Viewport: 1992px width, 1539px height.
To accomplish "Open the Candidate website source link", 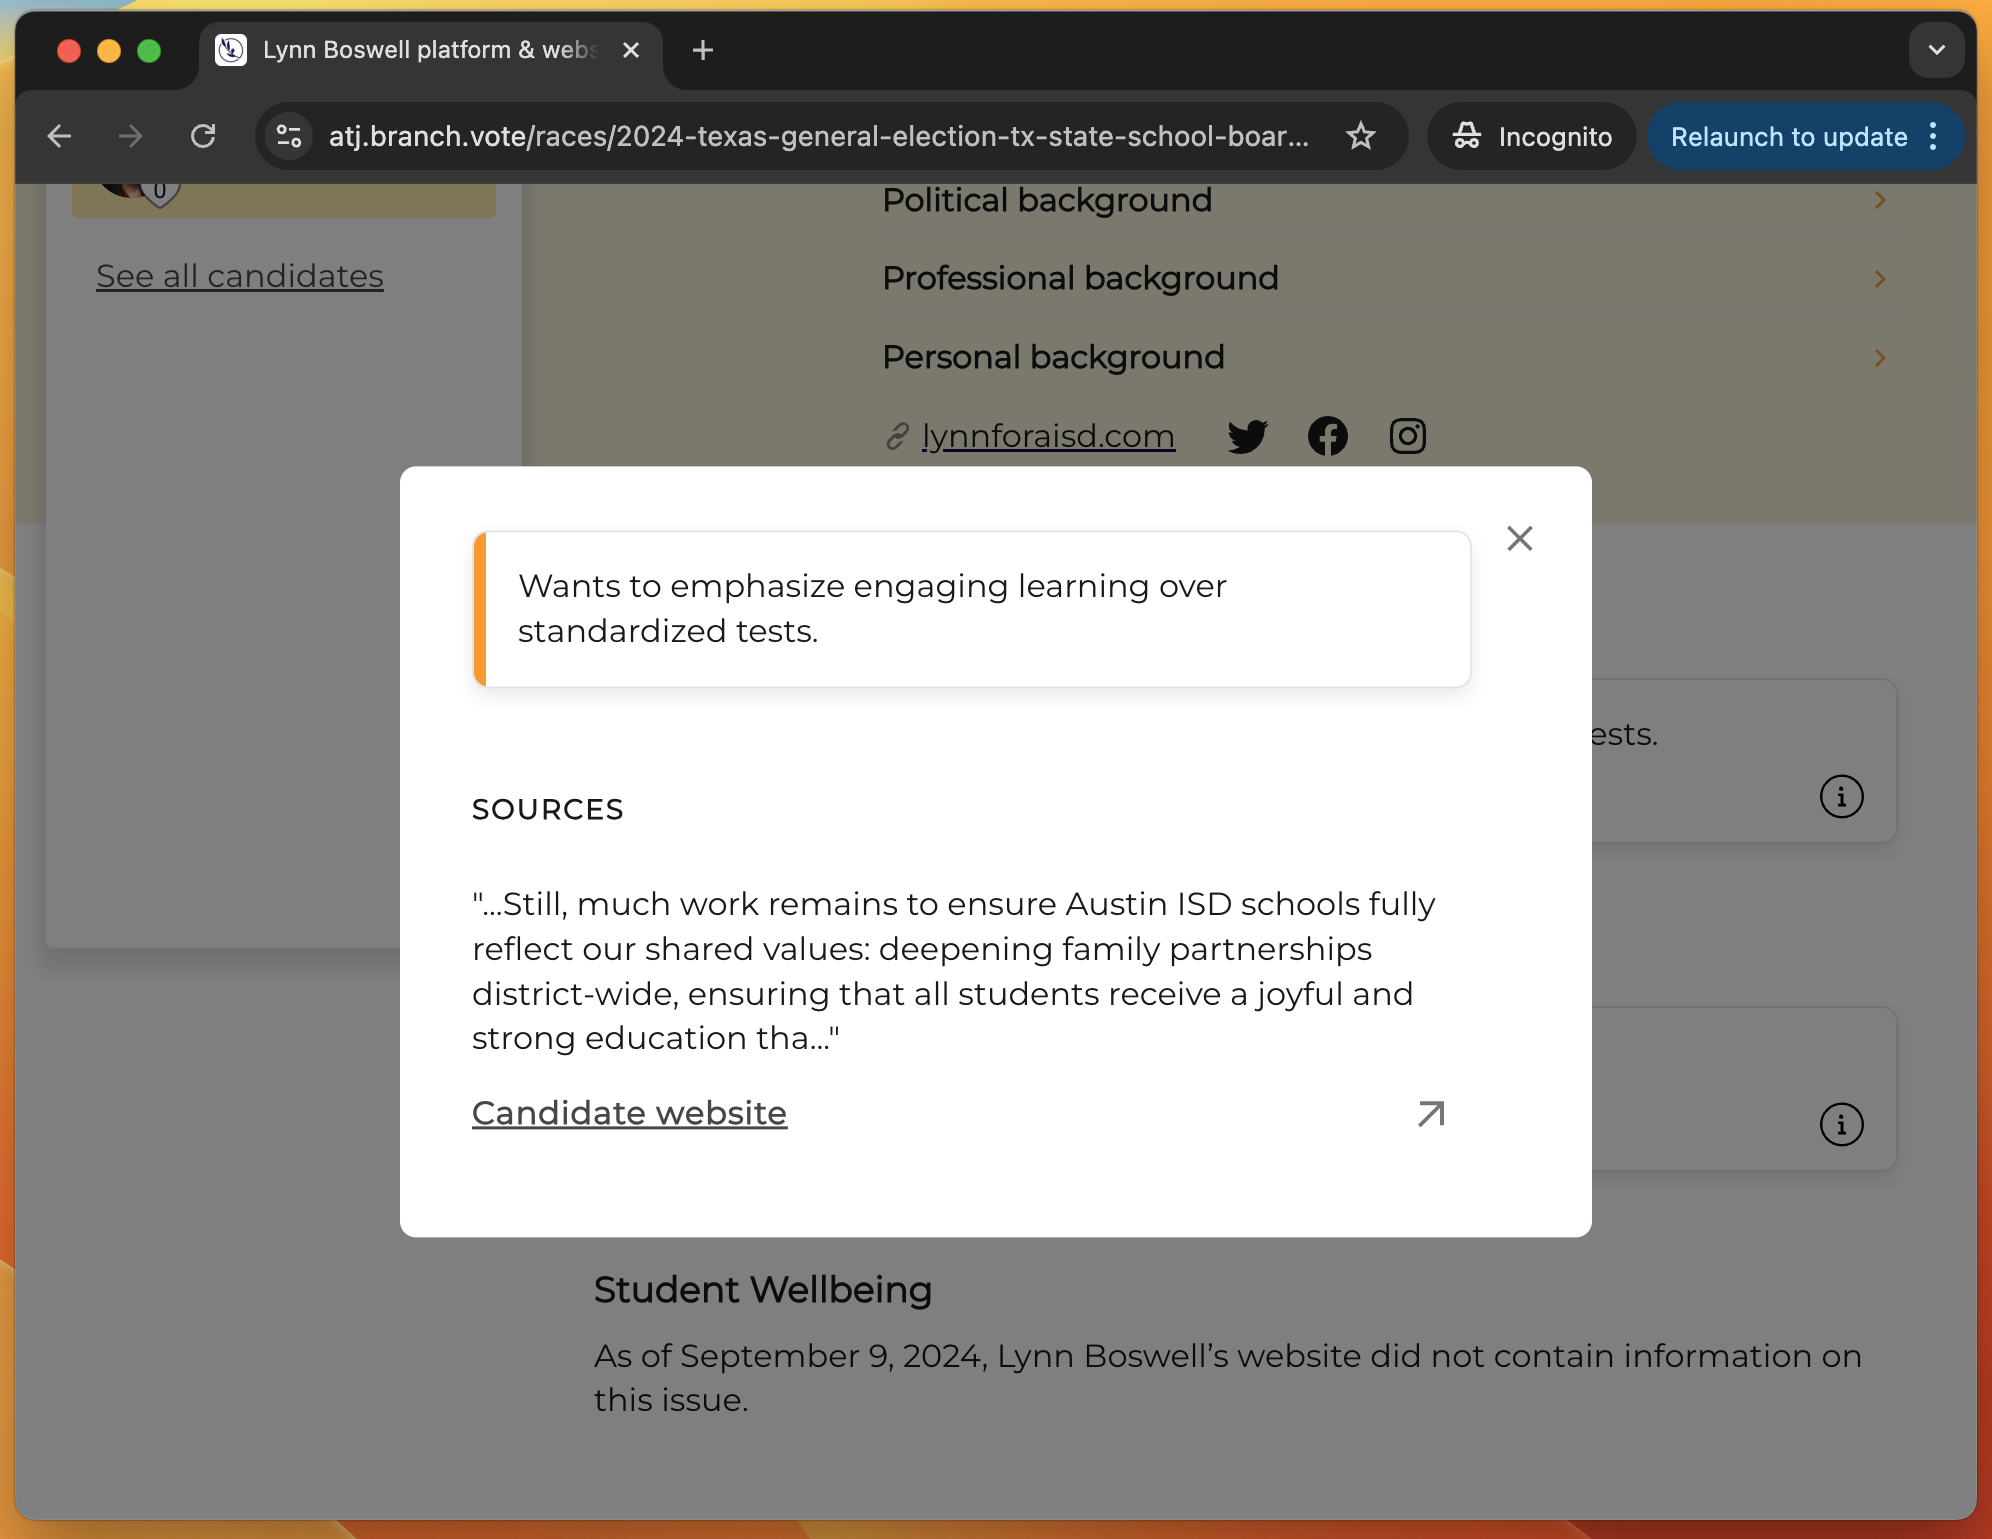I will click(629, 1113).
